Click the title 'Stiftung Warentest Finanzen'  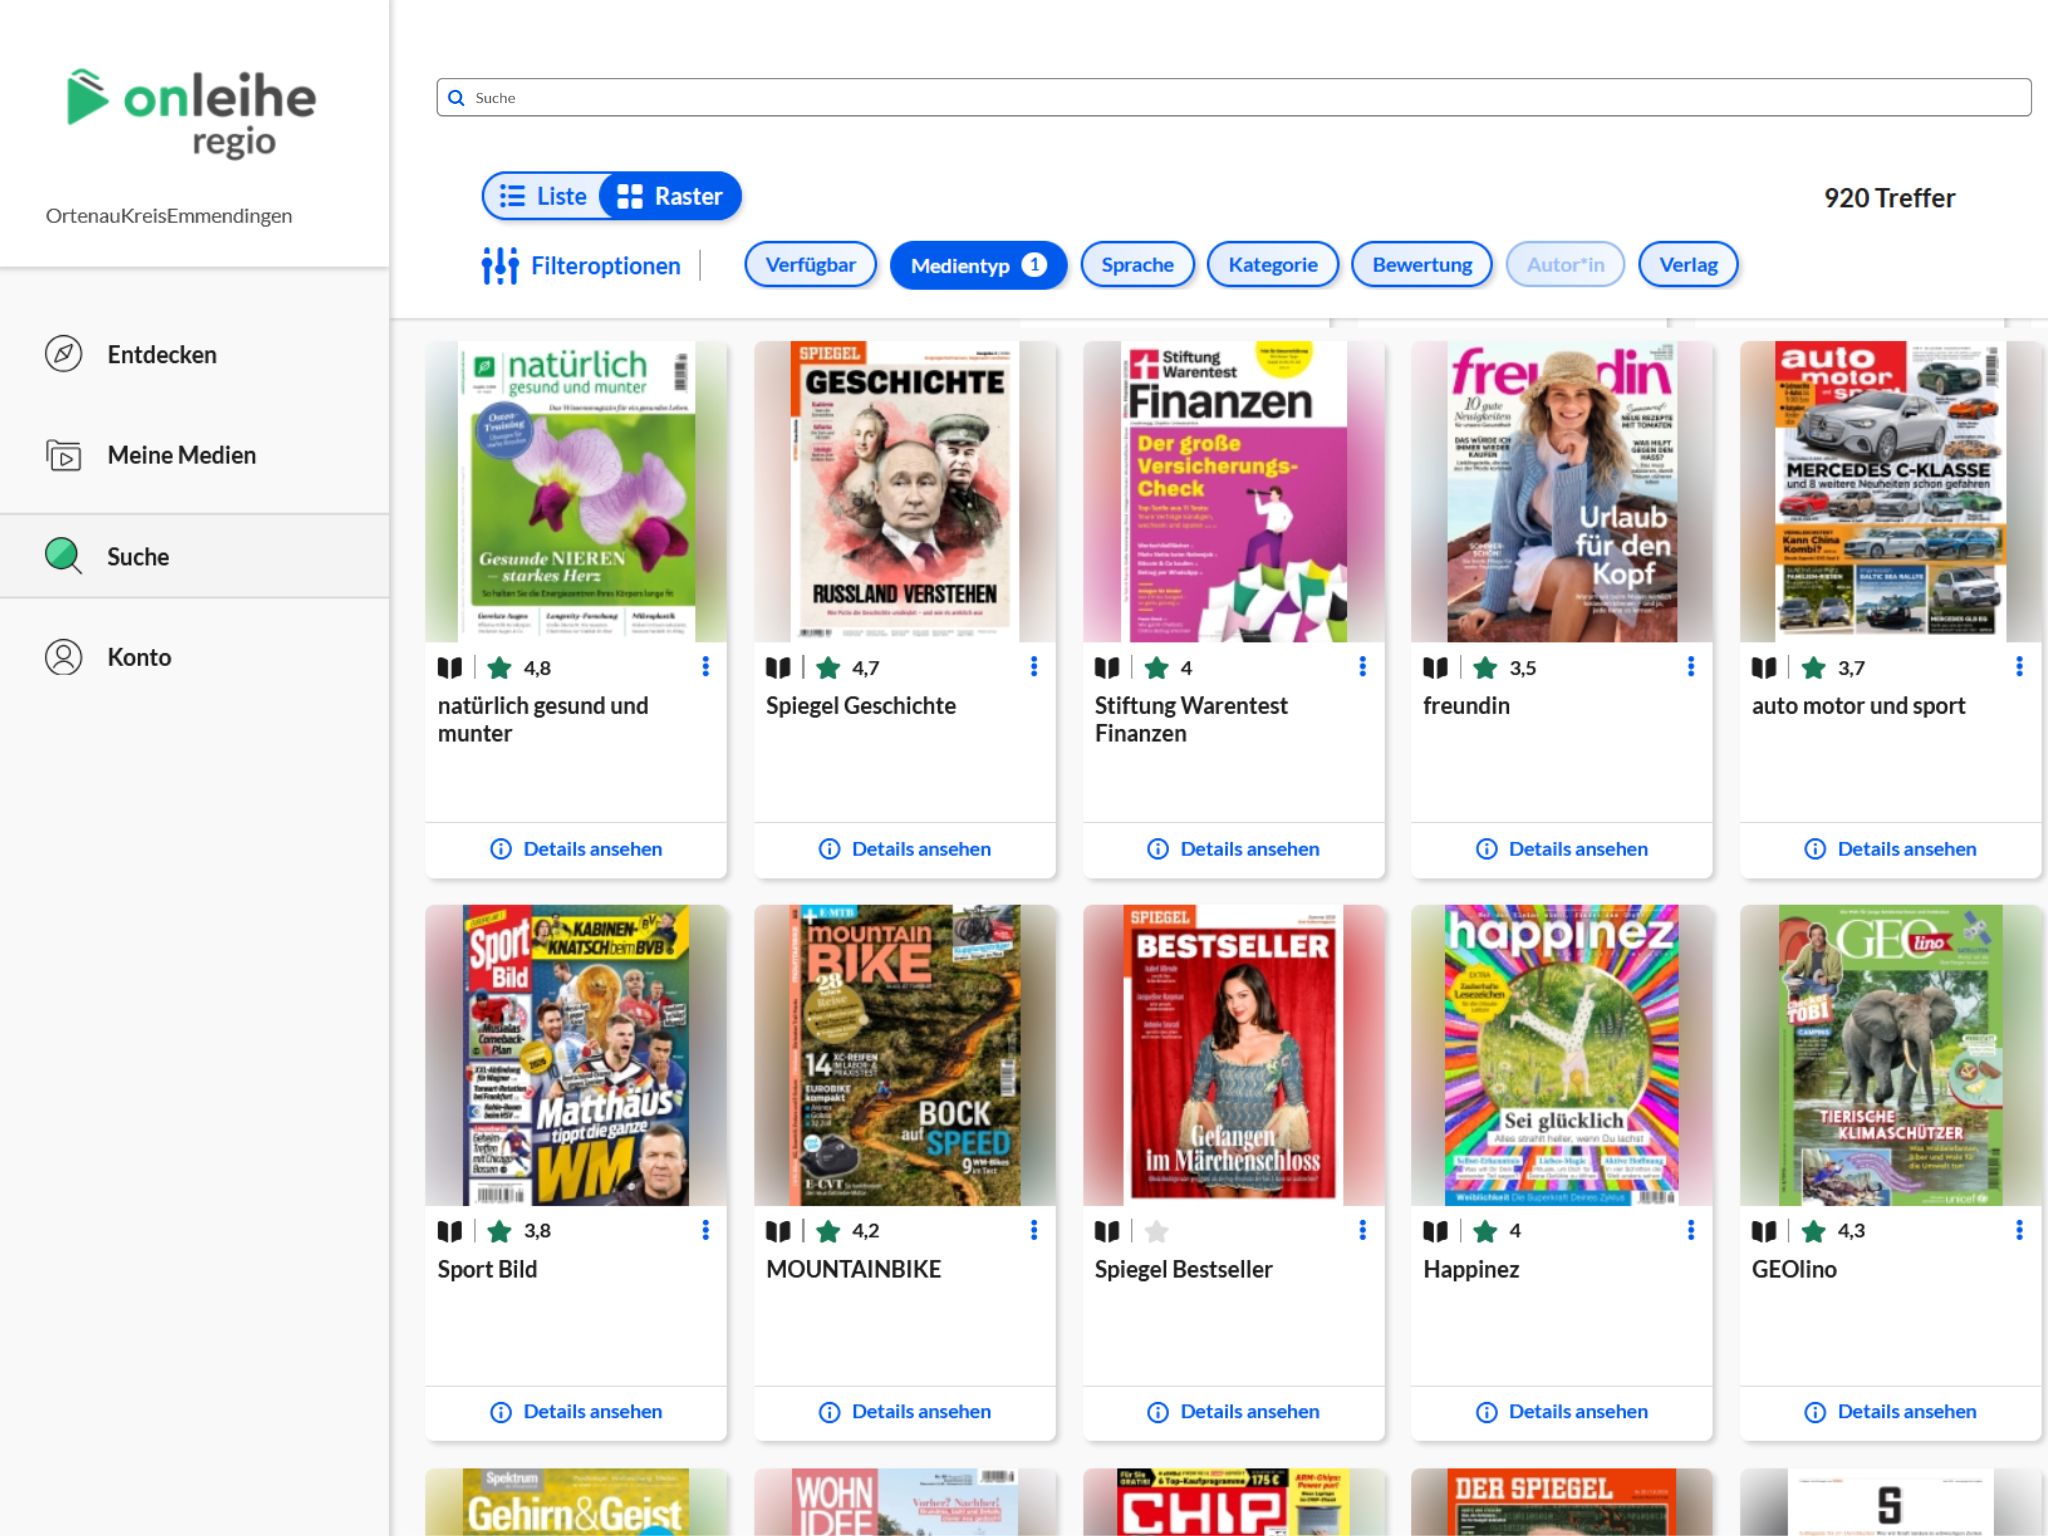[x=1191, y=719]
